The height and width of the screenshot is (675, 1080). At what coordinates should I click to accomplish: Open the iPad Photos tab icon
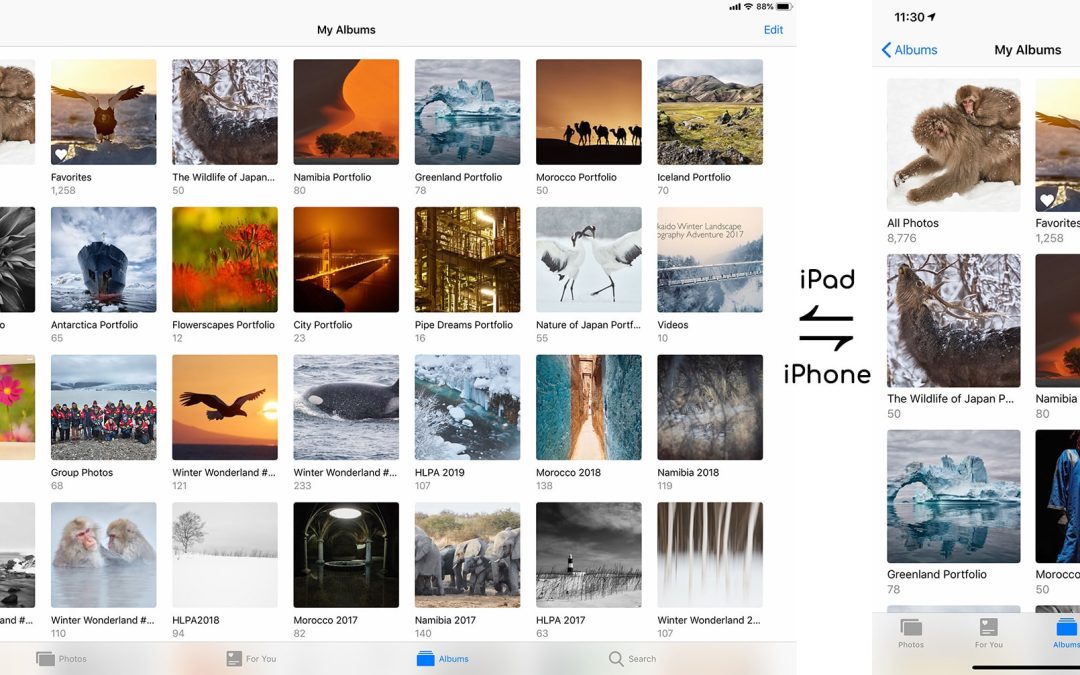(45, 659)
